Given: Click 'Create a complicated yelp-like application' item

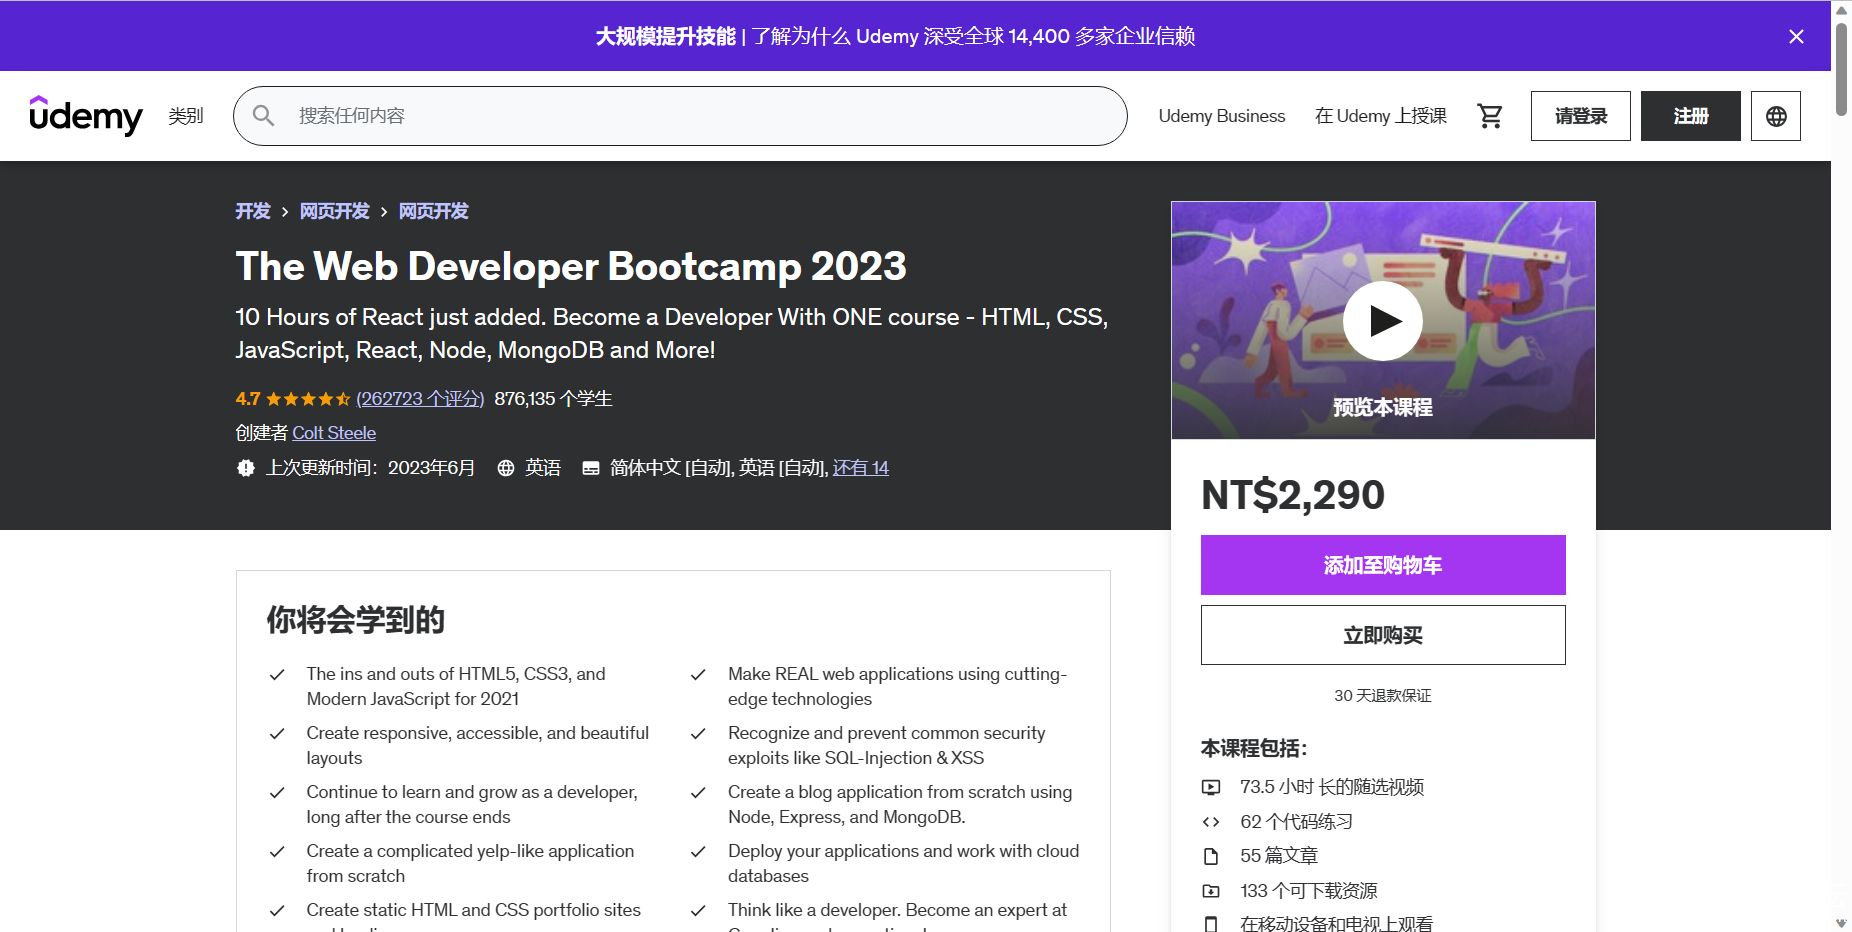Looking at the screenshot, I should click(x=470, y=863).
